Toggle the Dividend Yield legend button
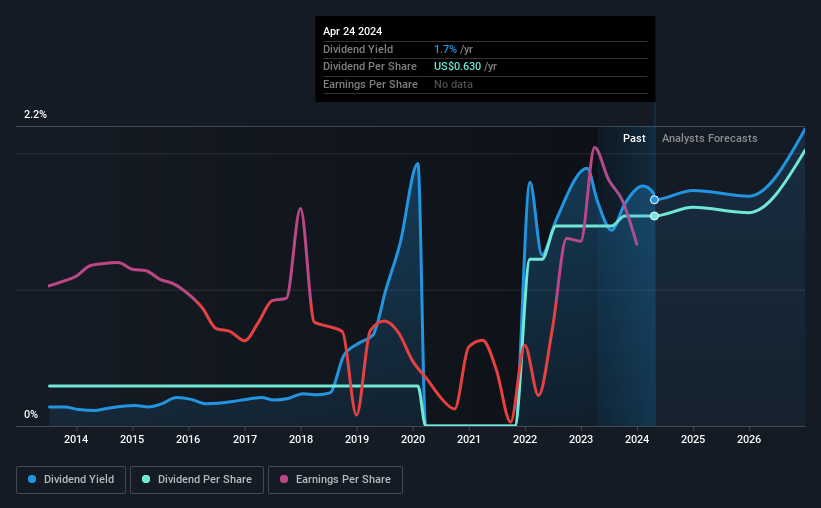The image size is (821, 508). tap(71, 480)
